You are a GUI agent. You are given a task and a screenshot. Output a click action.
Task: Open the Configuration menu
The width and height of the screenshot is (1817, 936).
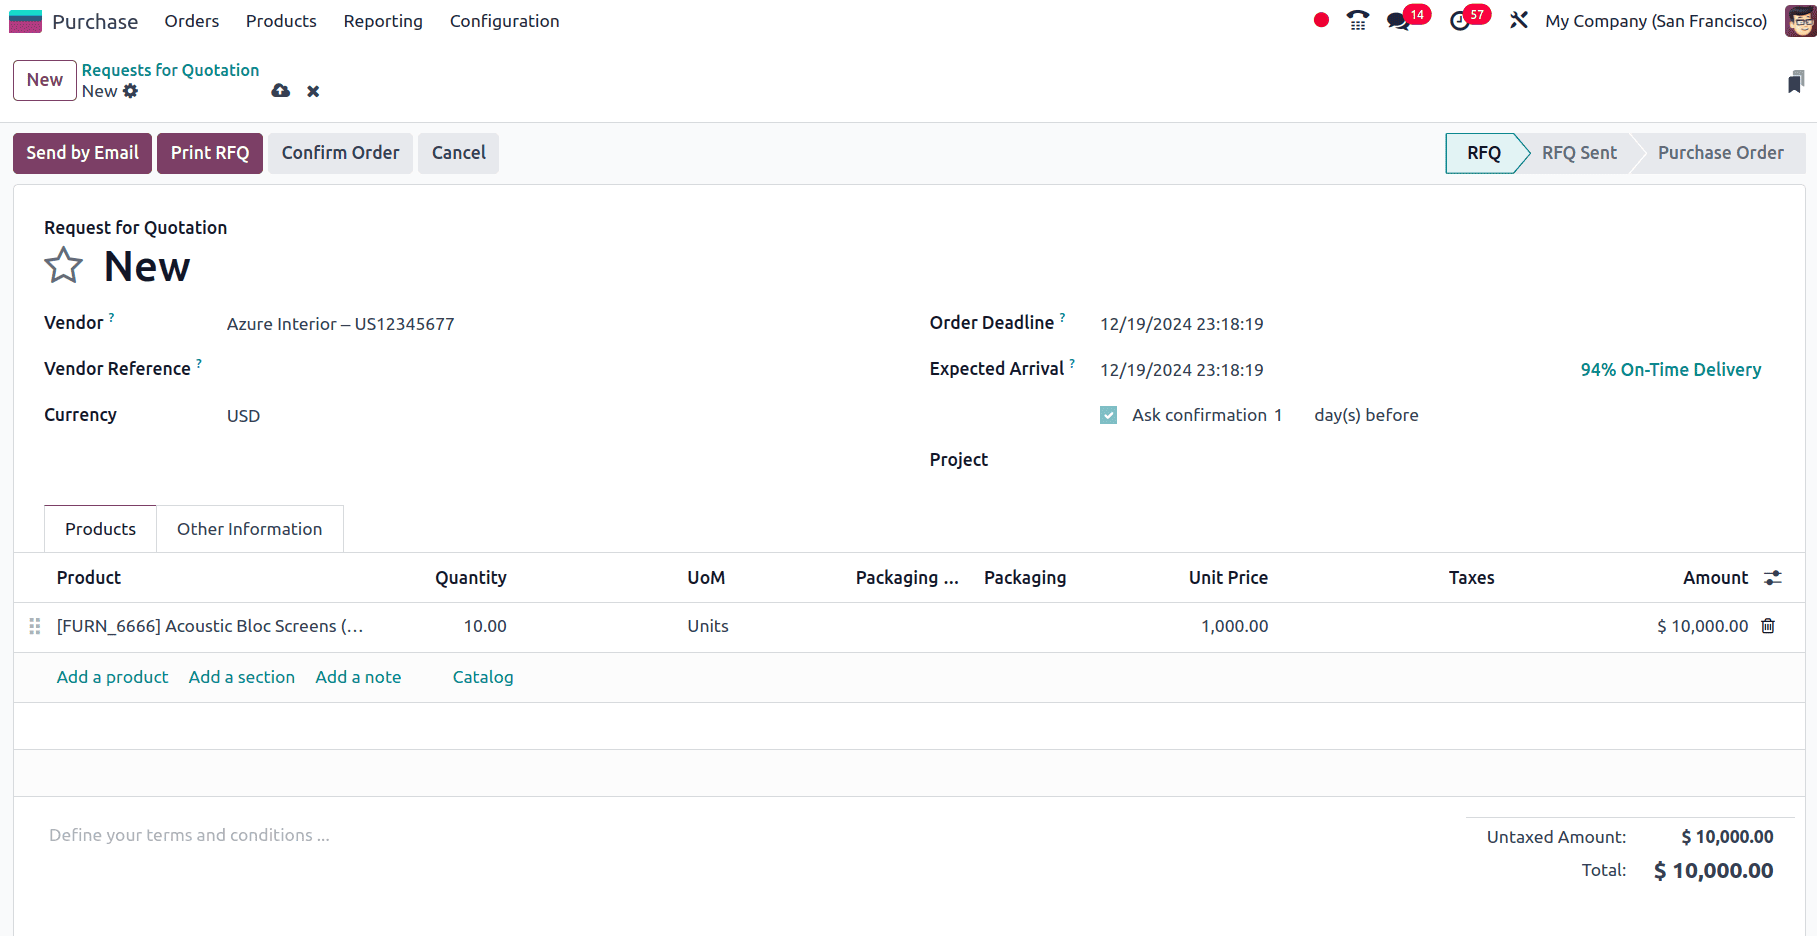point(505,21)
